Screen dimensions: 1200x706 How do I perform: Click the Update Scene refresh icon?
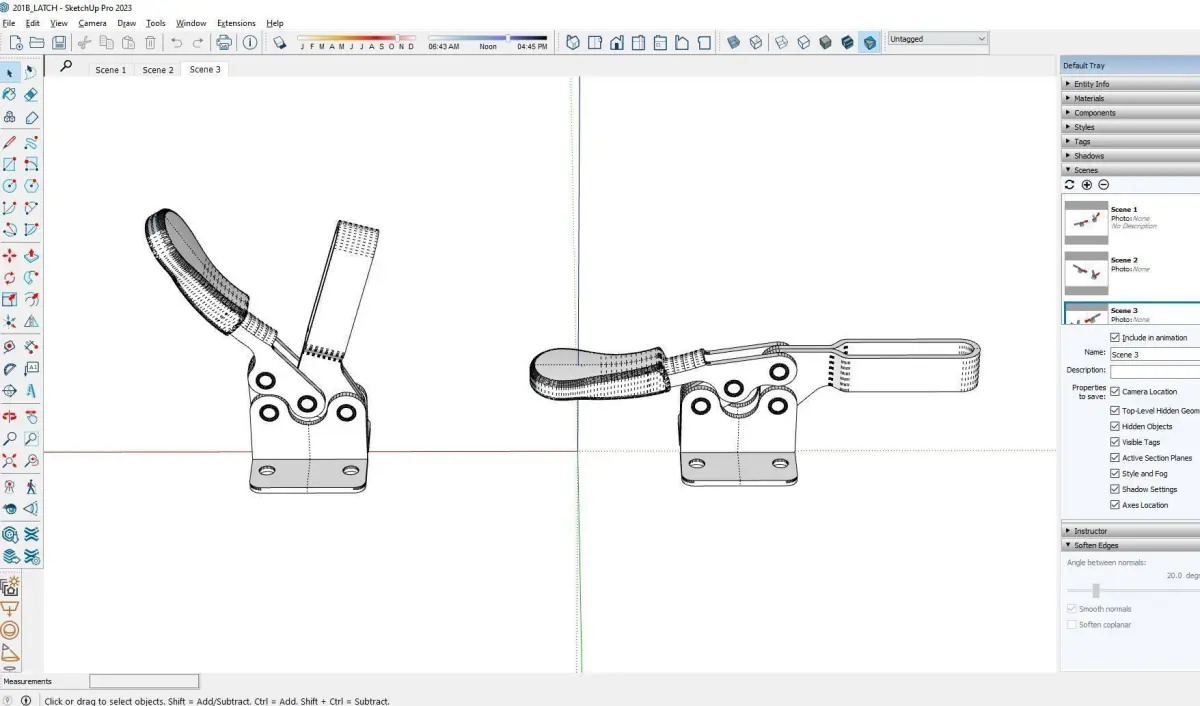point(1070,185)
